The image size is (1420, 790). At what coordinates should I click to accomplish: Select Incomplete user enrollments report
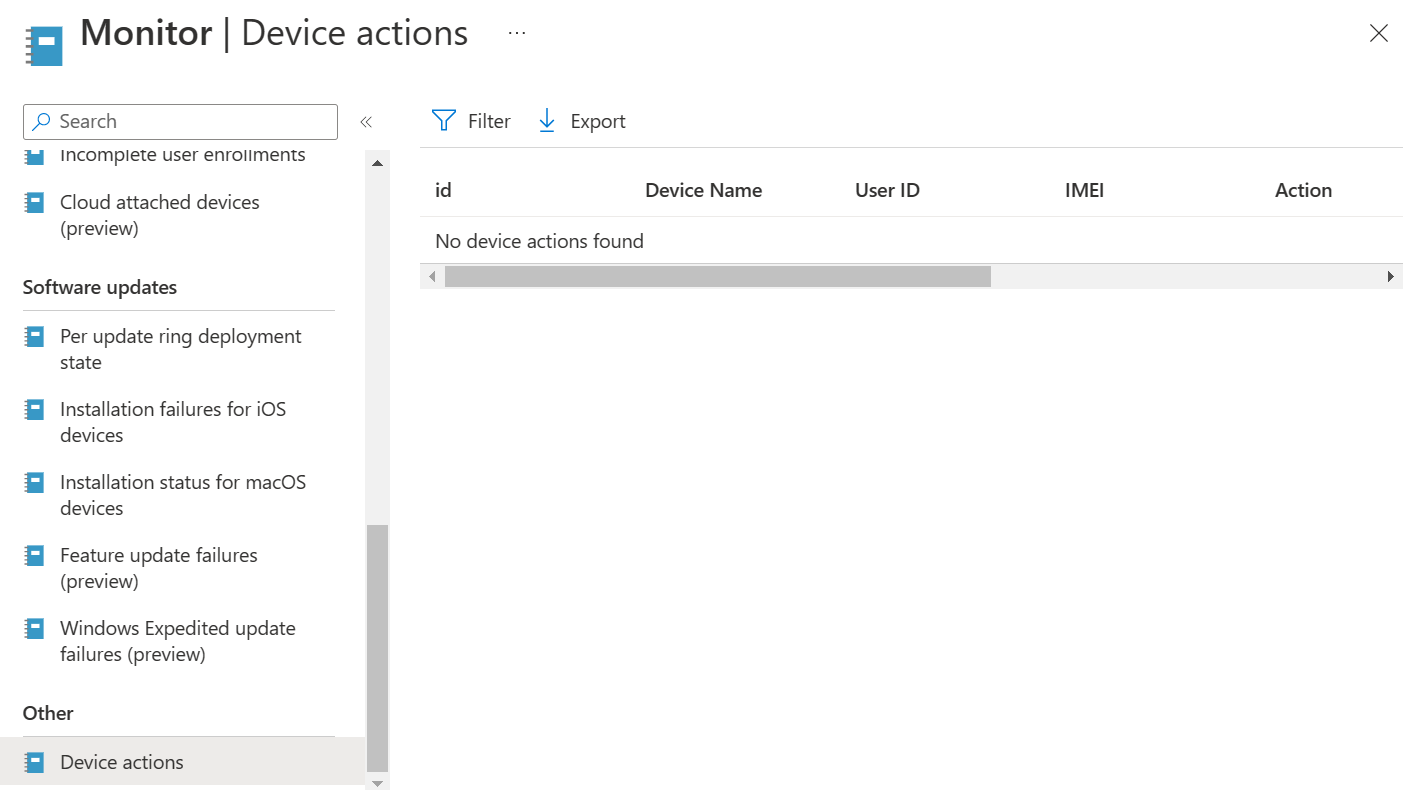point(181,154)
